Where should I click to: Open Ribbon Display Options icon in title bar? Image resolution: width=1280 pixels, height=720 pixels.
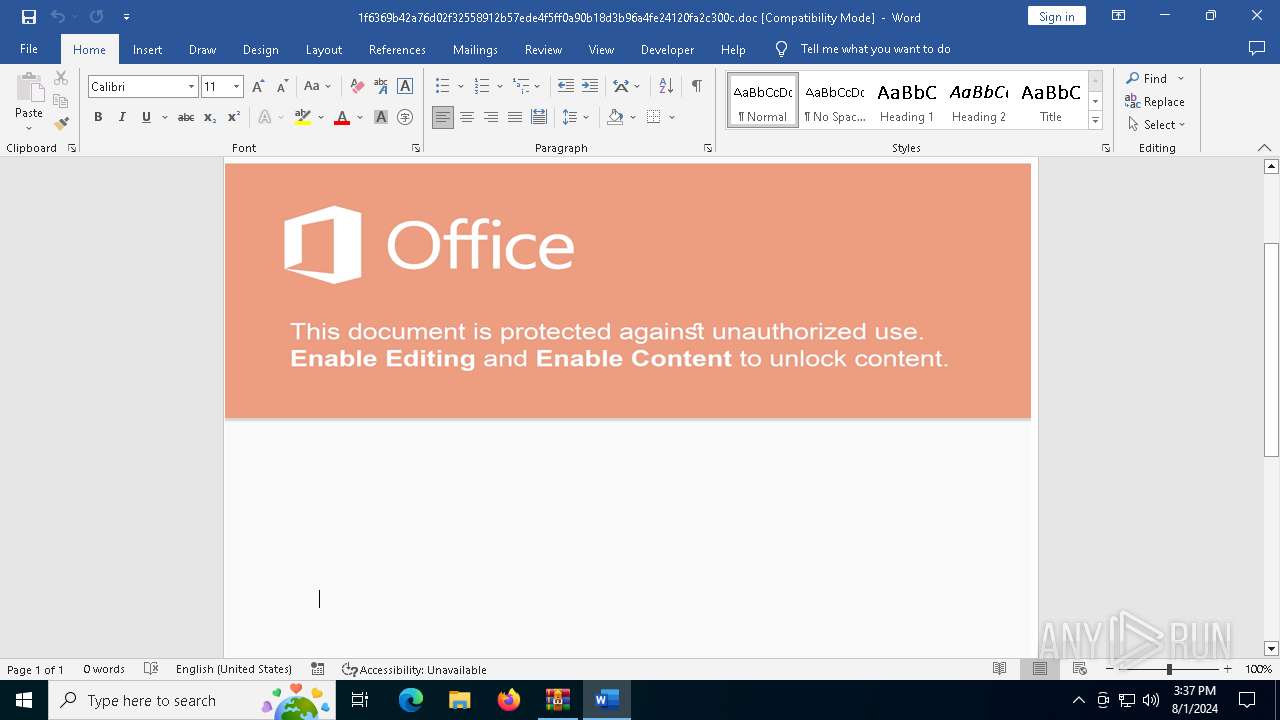pos(1119,16)
